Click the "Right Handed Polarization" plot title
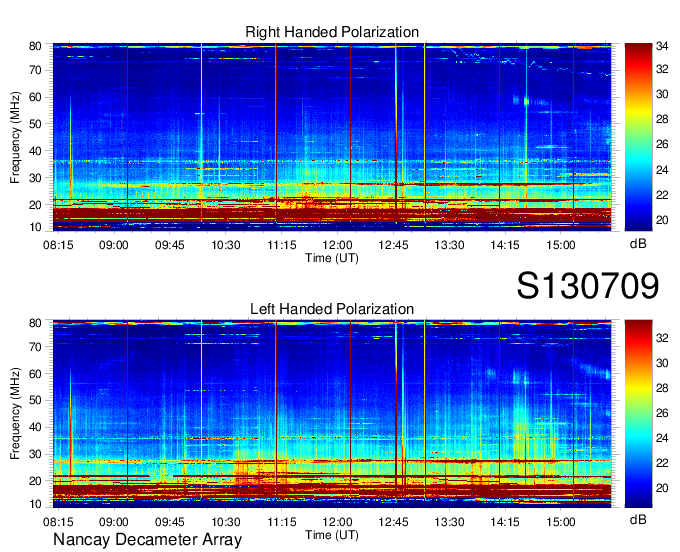Image resolution: width=680 pixels, height=552 pixels. pos(332,32)
